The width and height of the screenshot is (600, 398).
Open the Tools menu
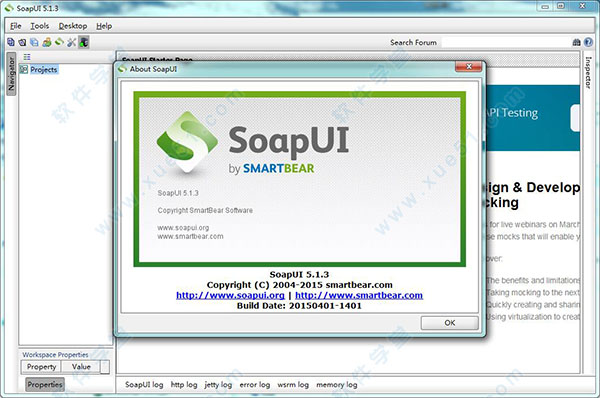(x=40, y=26)
